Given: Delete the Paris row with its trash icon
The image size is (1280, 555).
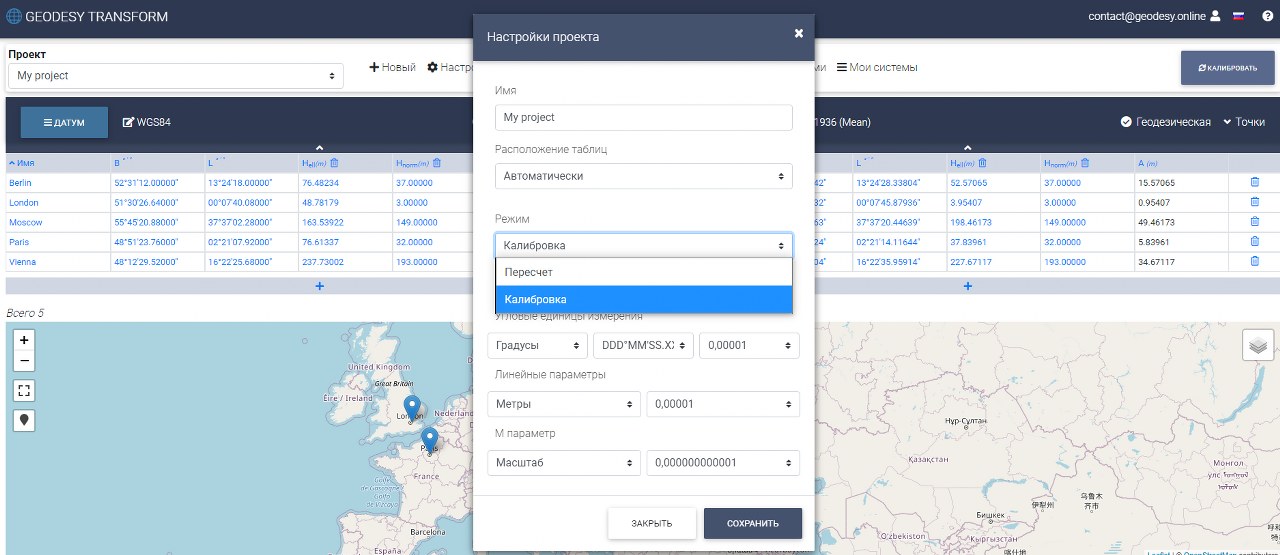Looking at the screenshot, I should 1255,241.
